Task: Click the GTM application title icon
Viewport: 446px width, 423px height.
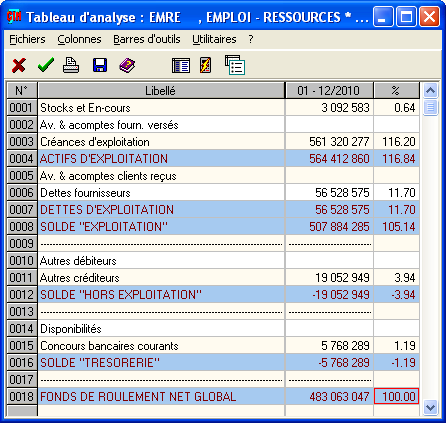Action: tap(14, 17)
